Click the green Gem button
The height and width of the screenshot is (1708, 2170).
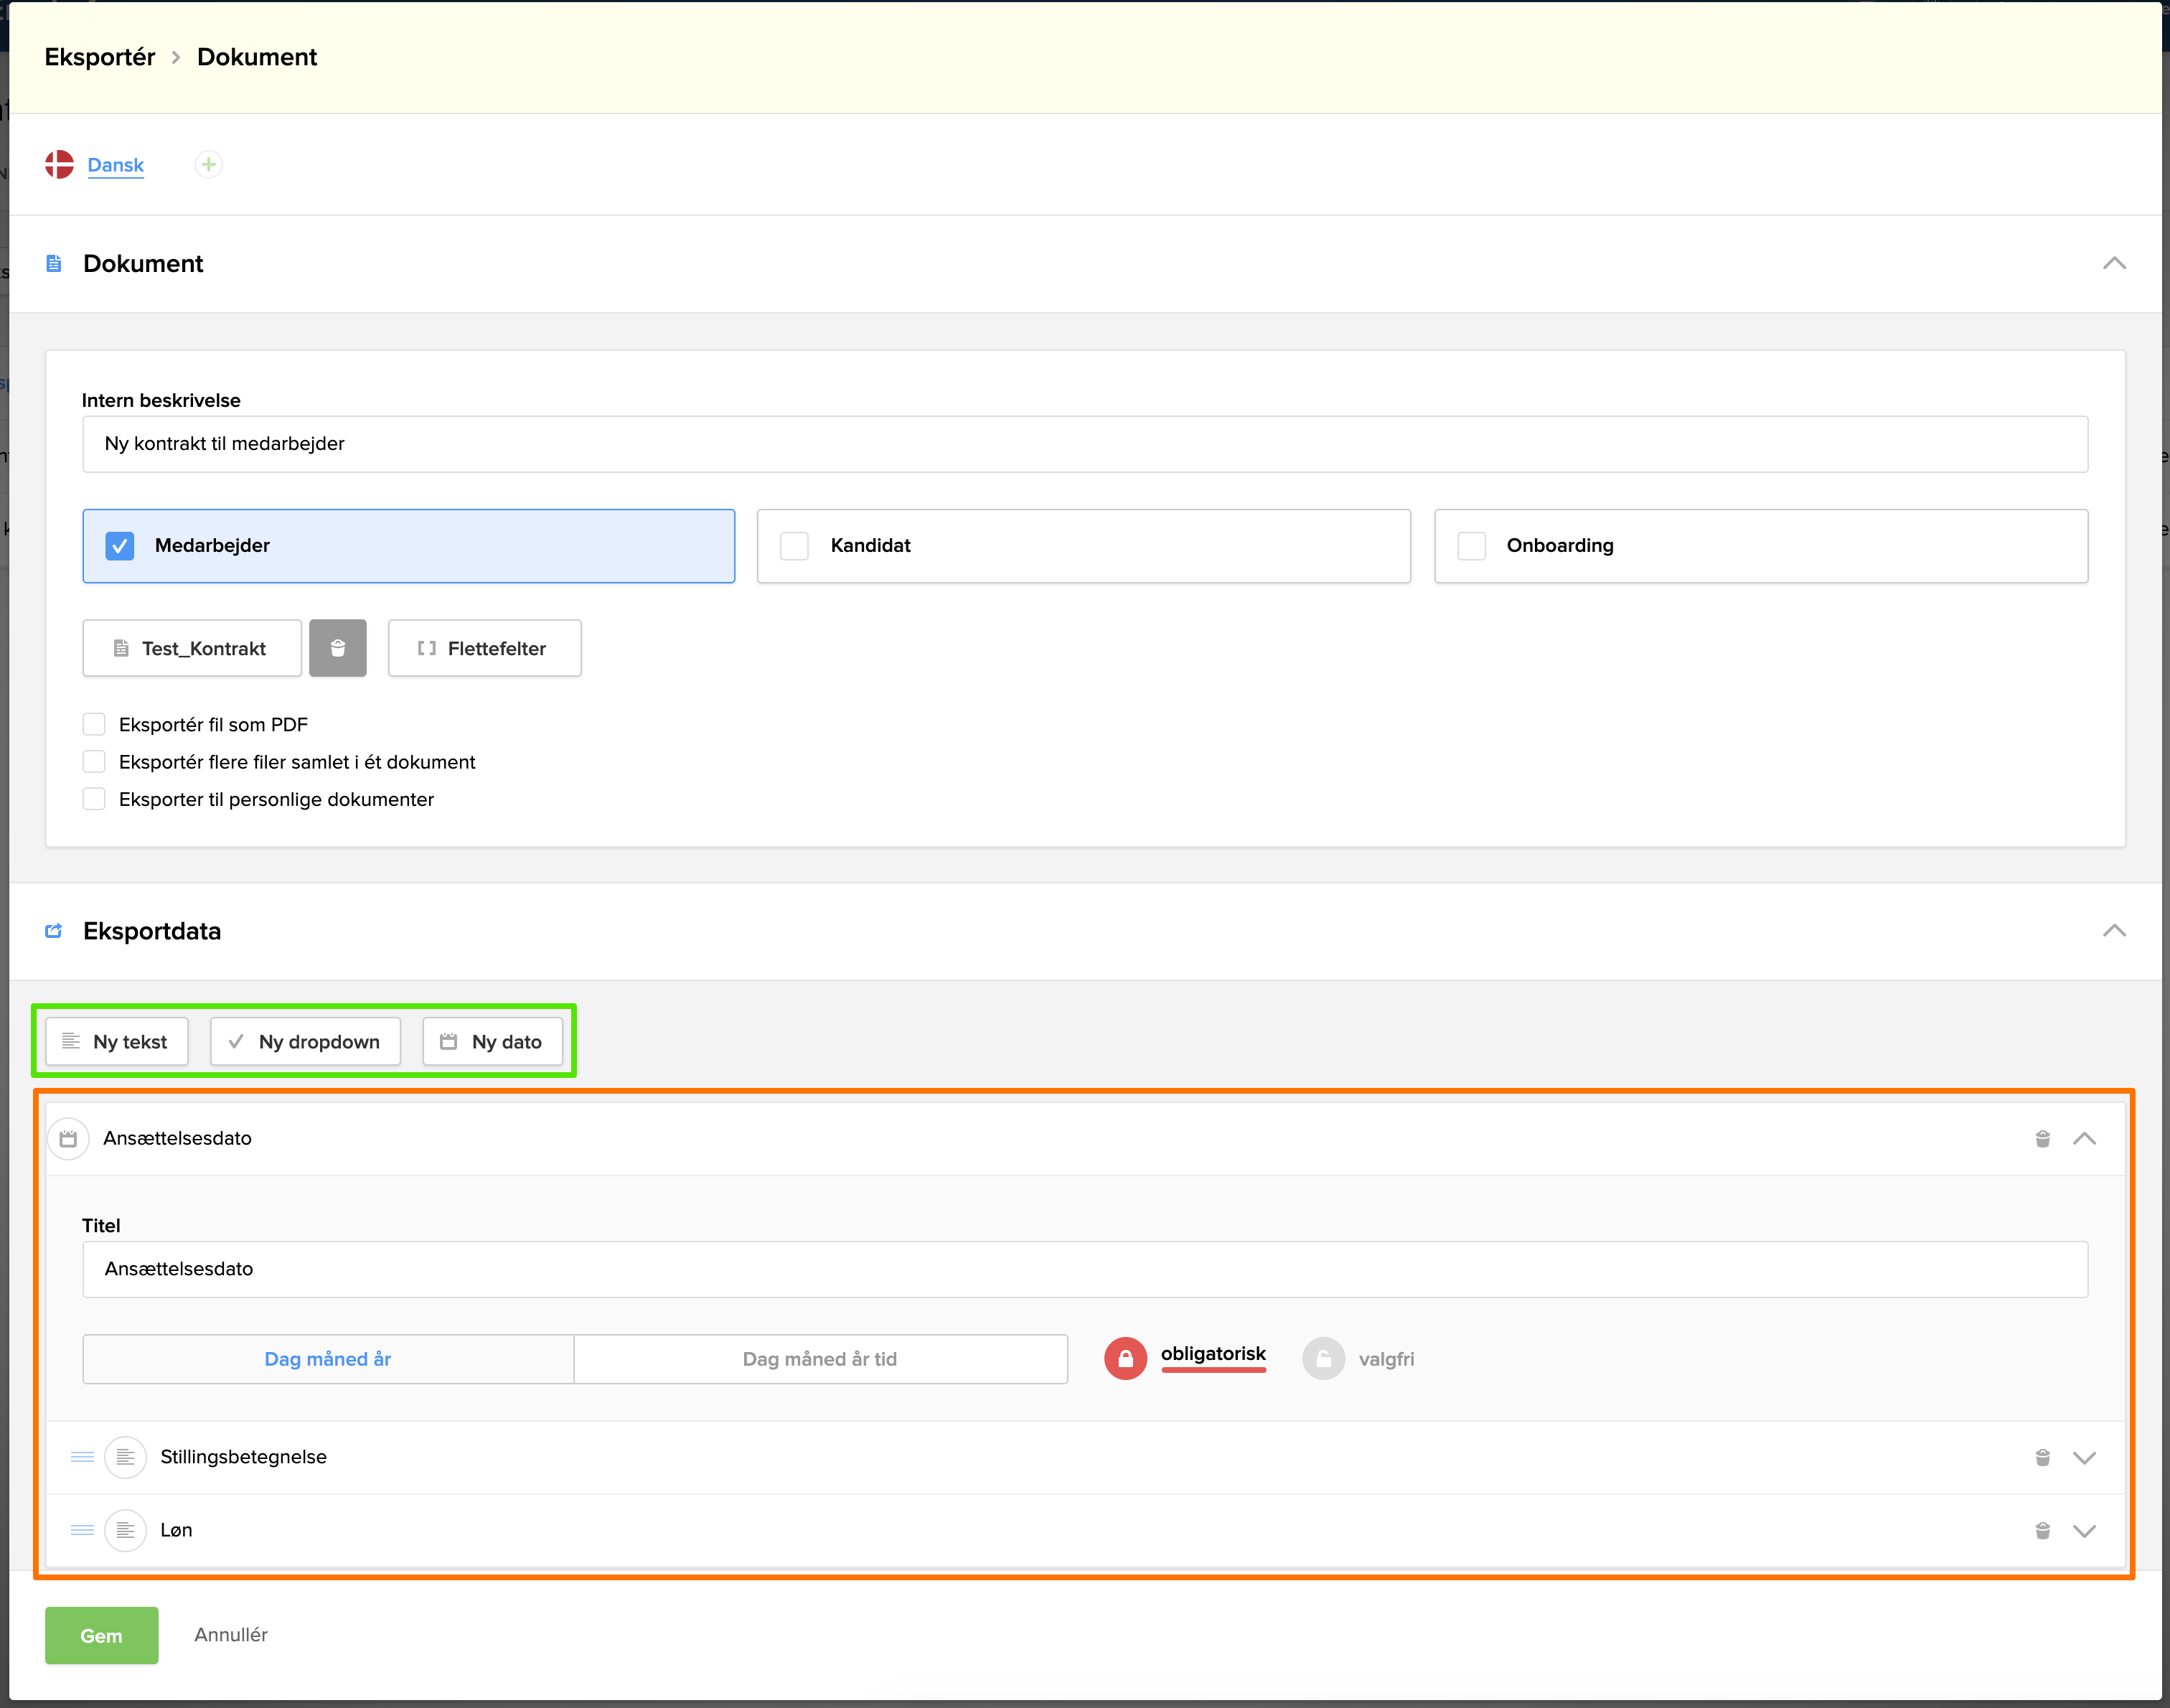coord(101,1635)
